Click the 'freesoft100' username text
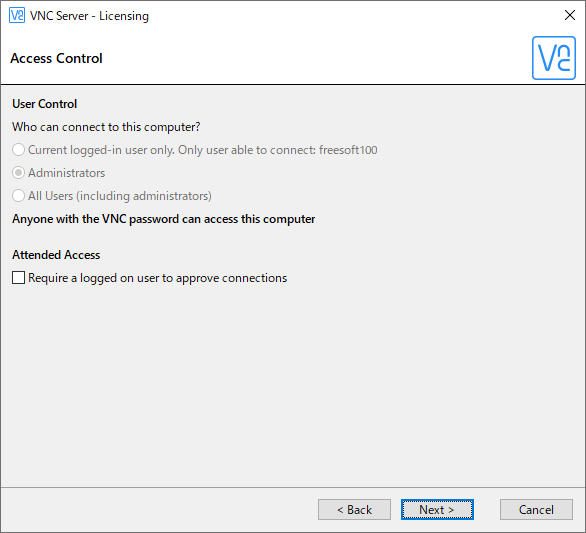The height and width of the screenshot is (533, 586). (x=348, y=150)
